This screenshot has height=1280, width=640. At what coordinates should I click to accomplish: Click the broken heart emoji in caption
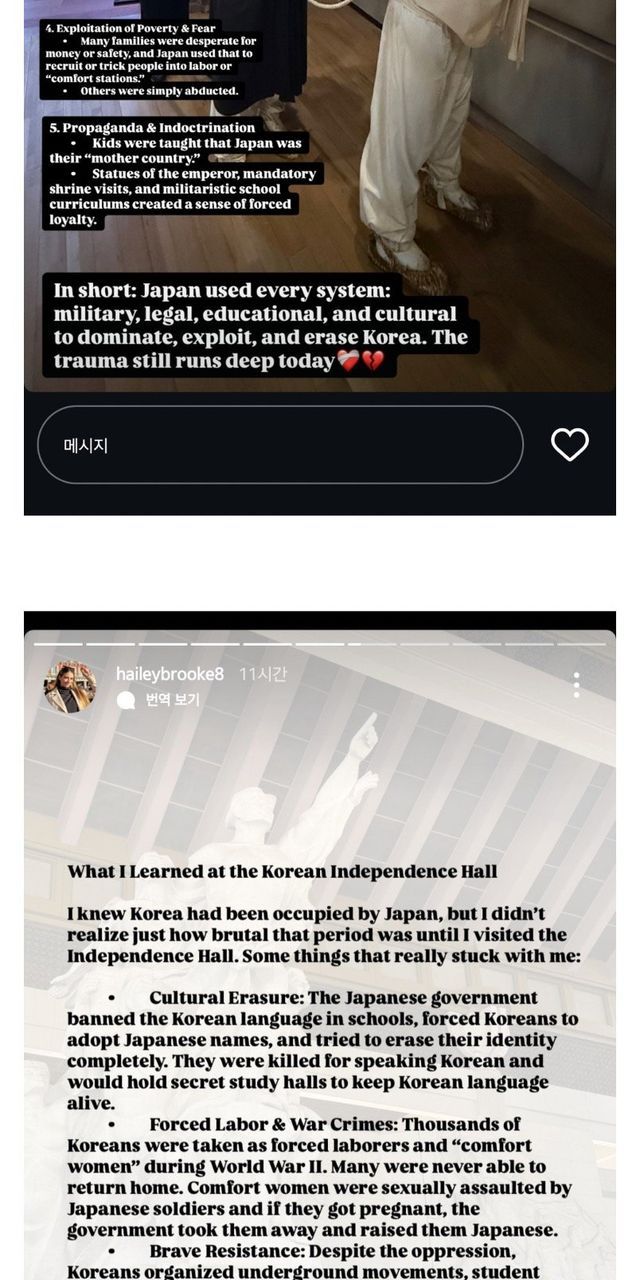[x=373, y=362]
